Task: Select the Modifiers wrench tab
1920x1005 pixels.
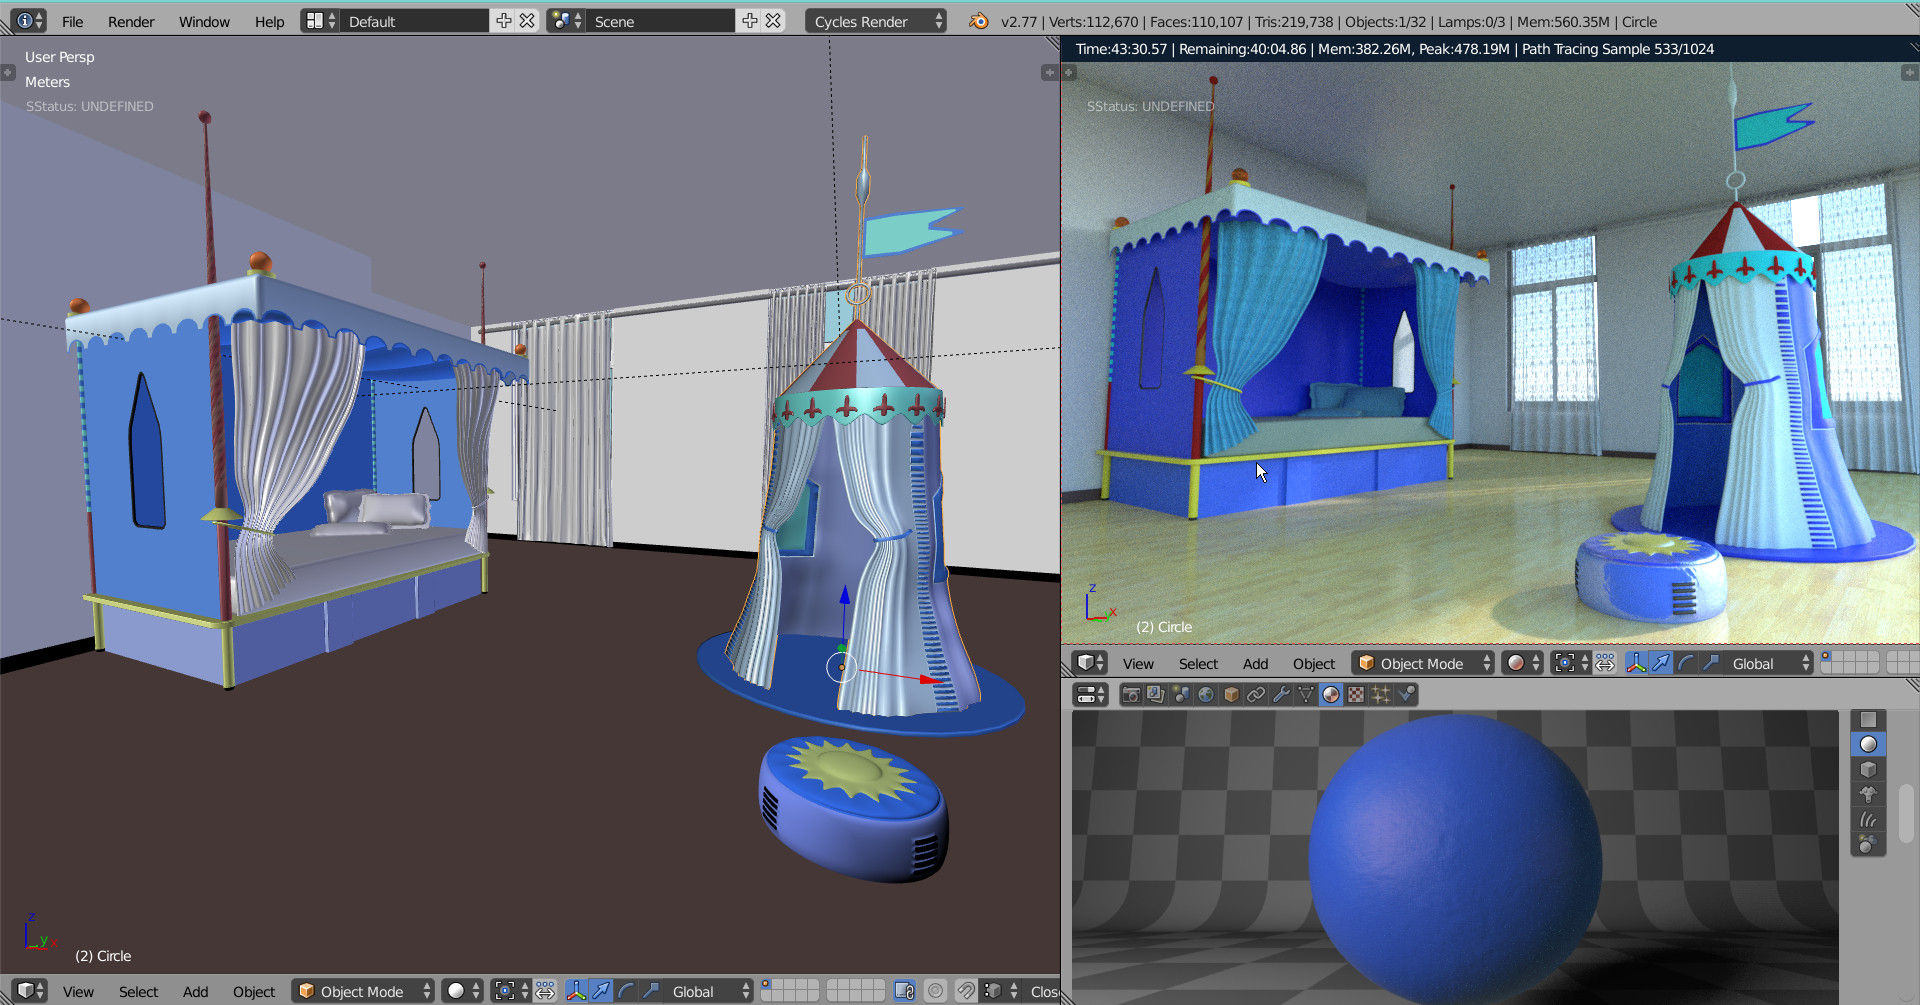Action: (1281, 695)
